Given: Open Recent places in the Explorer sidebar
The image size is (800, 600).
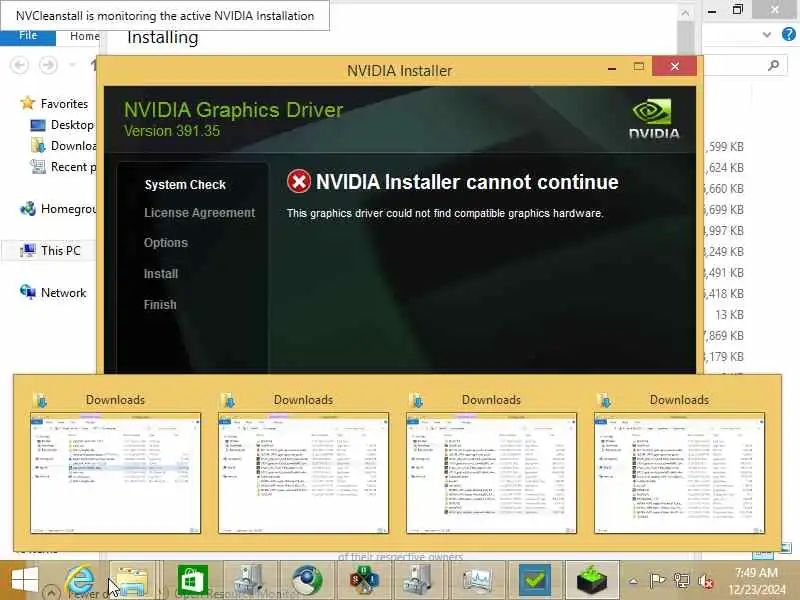Looking at the screenshot, I should pos(63,167).
